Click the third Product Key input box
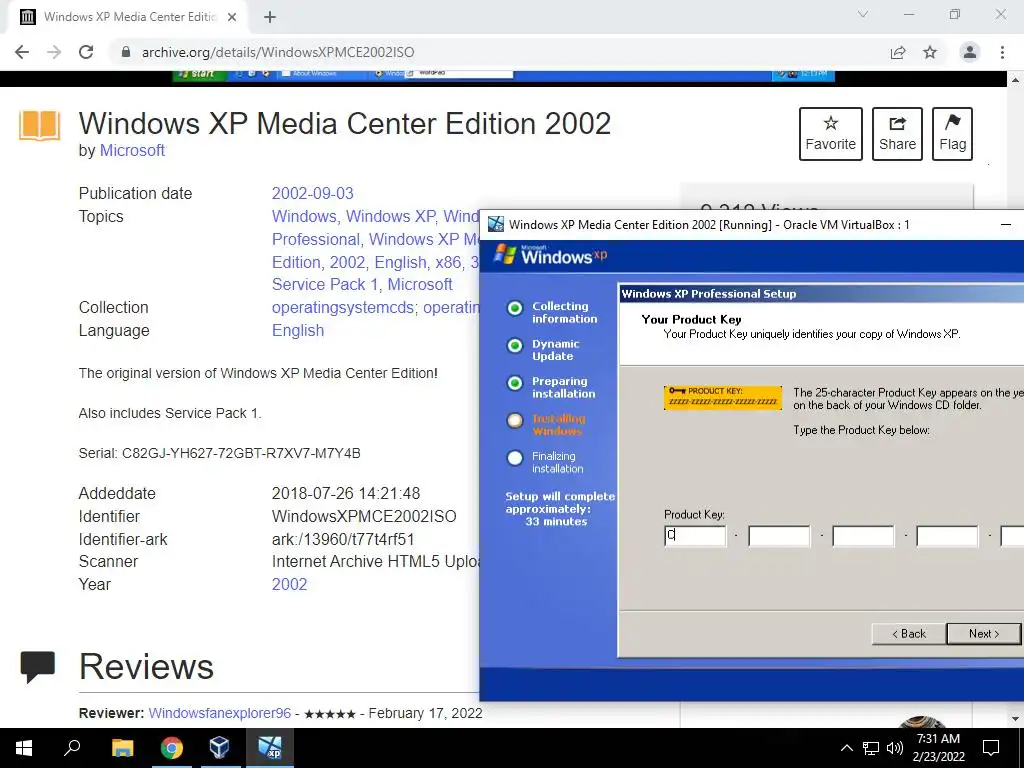This screenshot has width=1024, height=768. pyautogui.click(x=863, y=536)
